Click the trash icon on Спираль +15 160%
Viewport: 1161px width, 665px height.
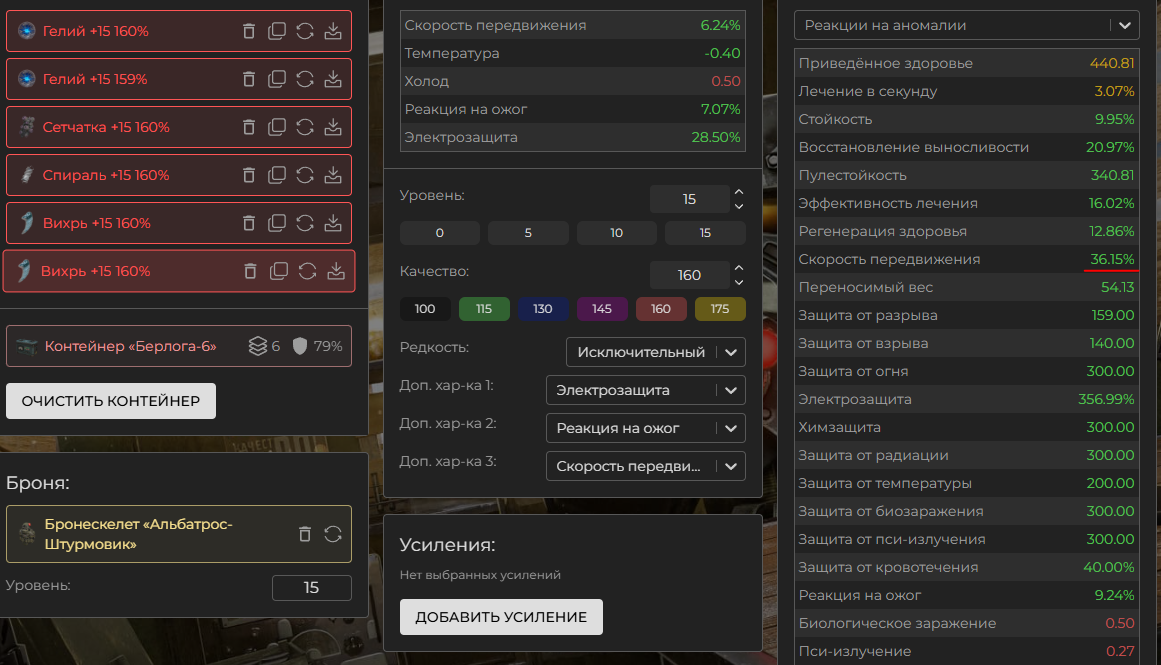(x=249, y=175)
